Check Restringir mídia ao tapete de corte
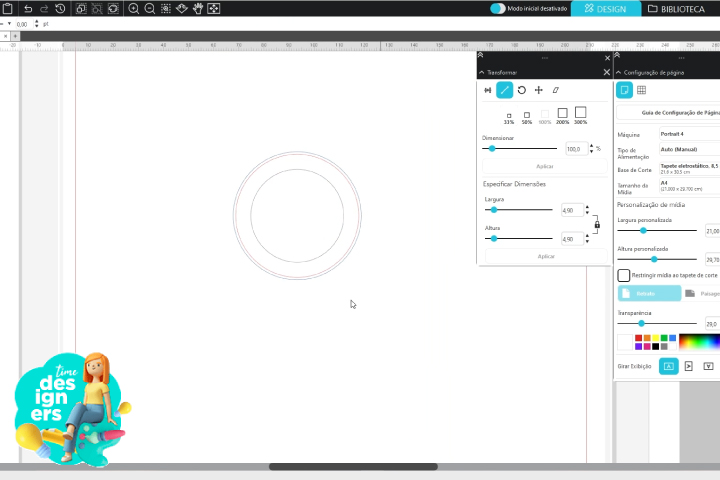720x480 pixels. 624,275
